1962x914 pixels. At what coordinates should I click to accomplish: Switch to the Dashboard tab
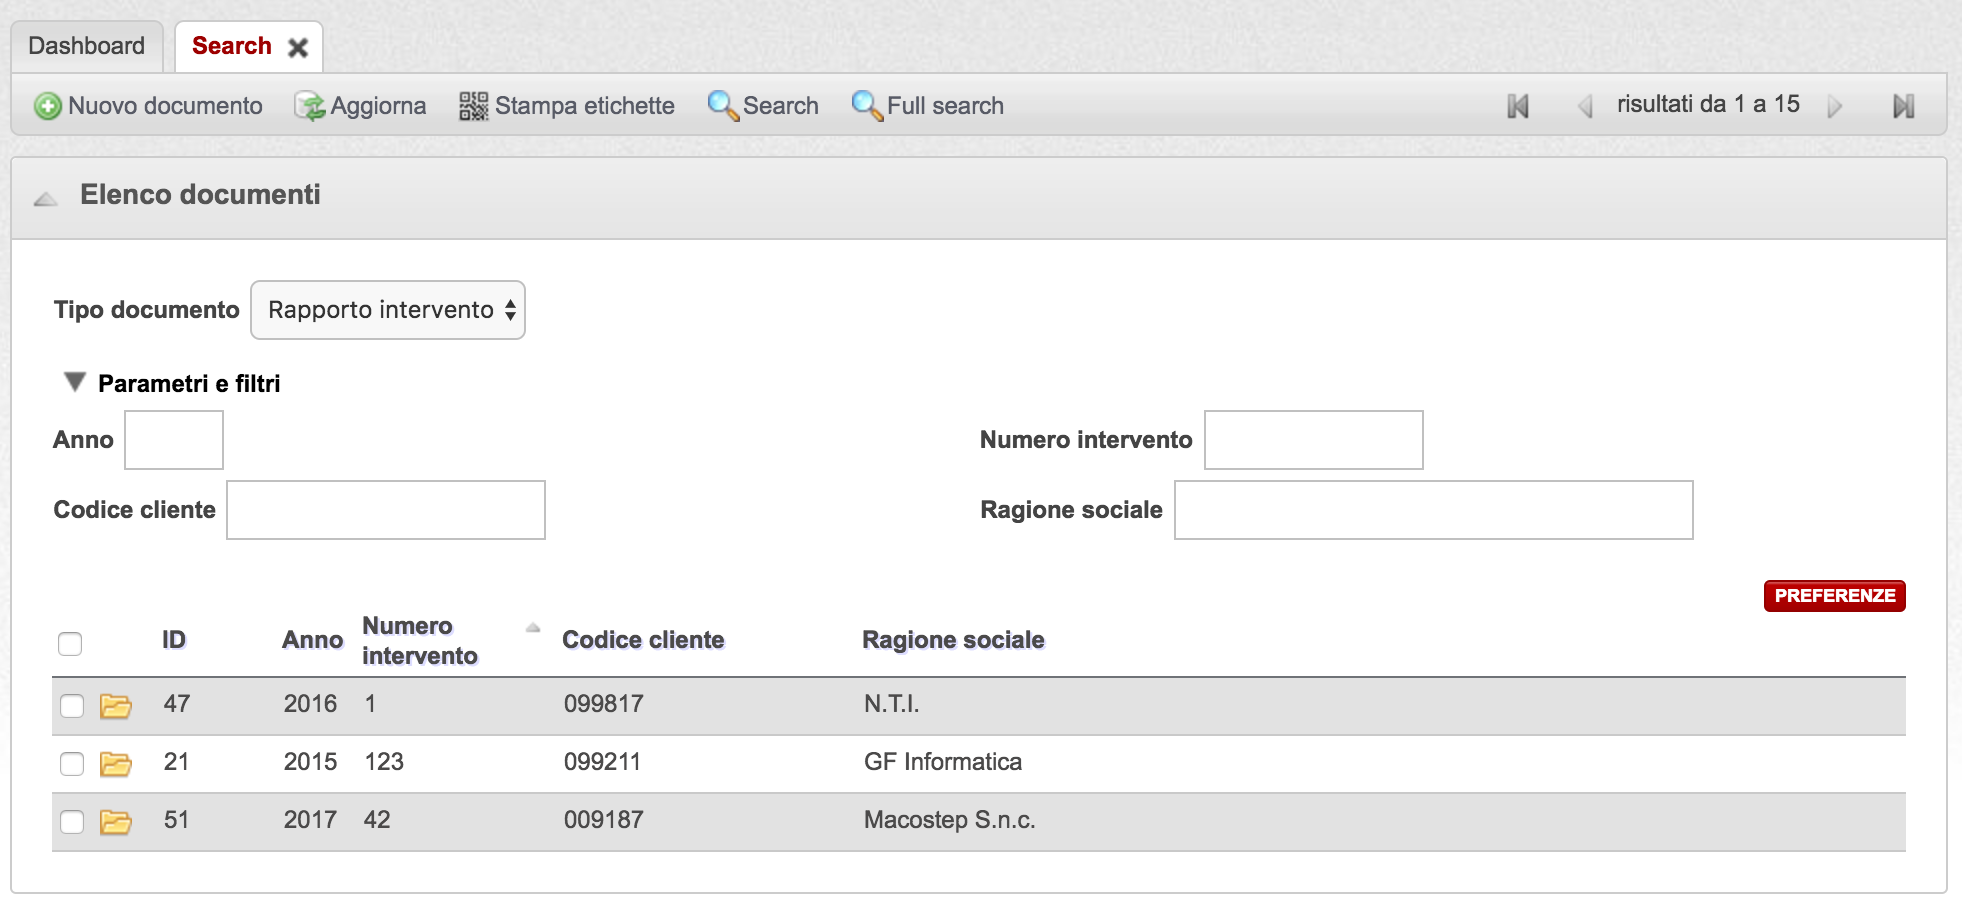point(87,46)
